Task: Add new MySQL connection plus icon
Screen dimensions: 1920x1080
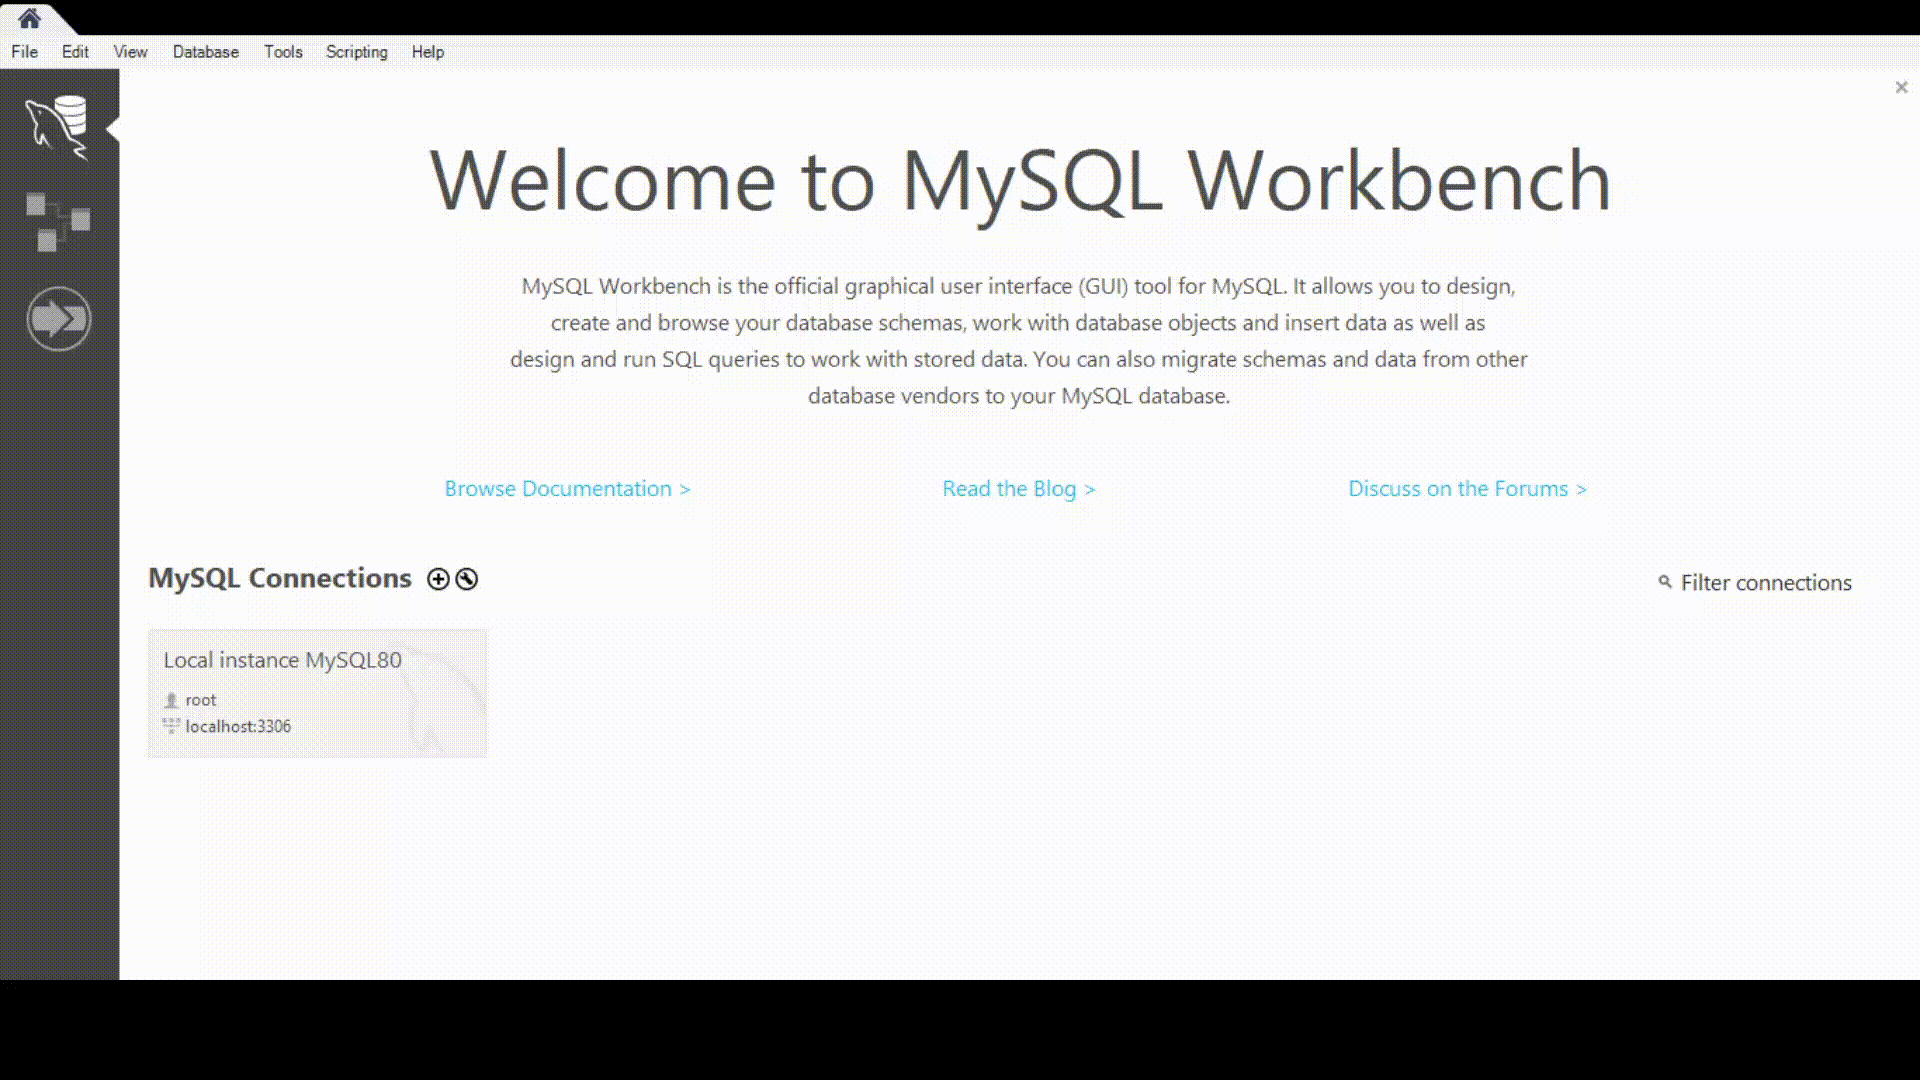Action: [438, 579]
